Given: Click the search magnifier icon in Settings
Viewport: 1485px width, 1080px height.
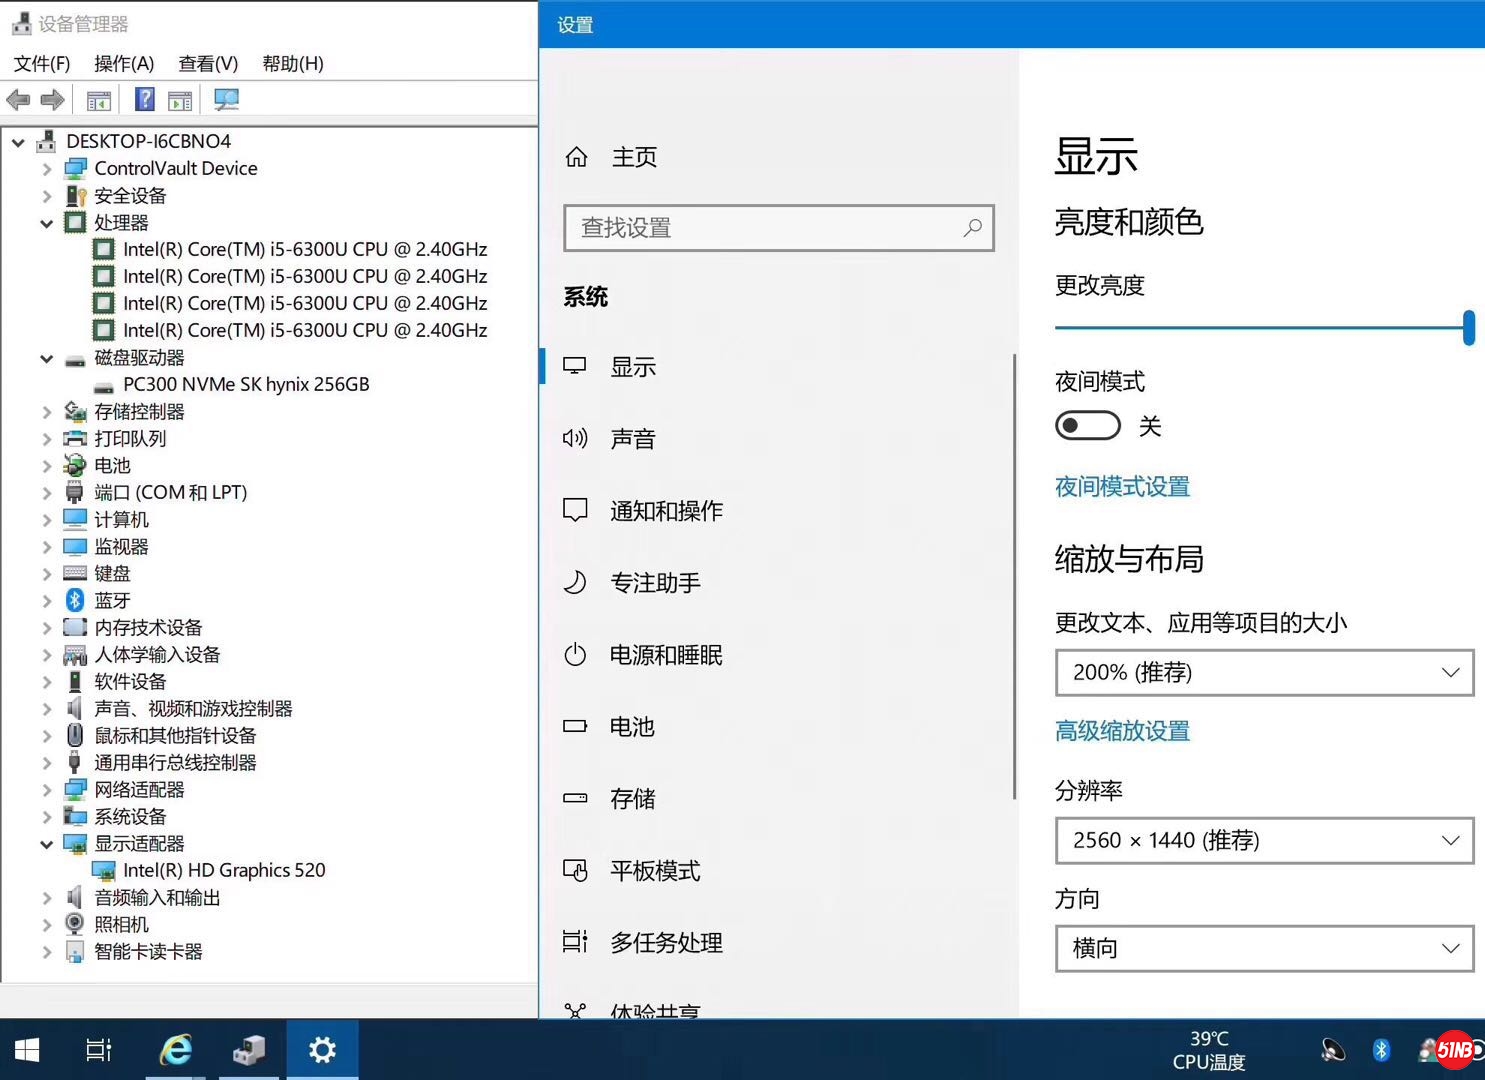Looking at the screenshot, I should (972, 228).
